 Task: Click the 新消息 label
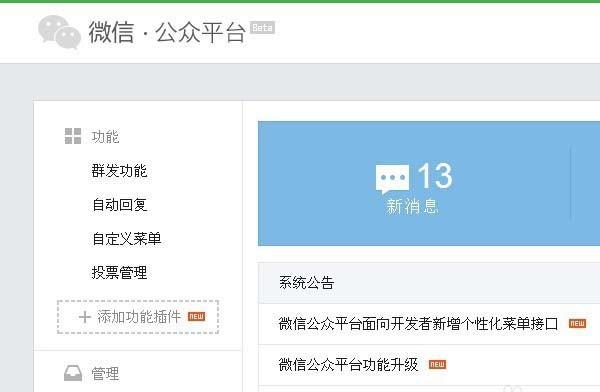coord(412,206)
